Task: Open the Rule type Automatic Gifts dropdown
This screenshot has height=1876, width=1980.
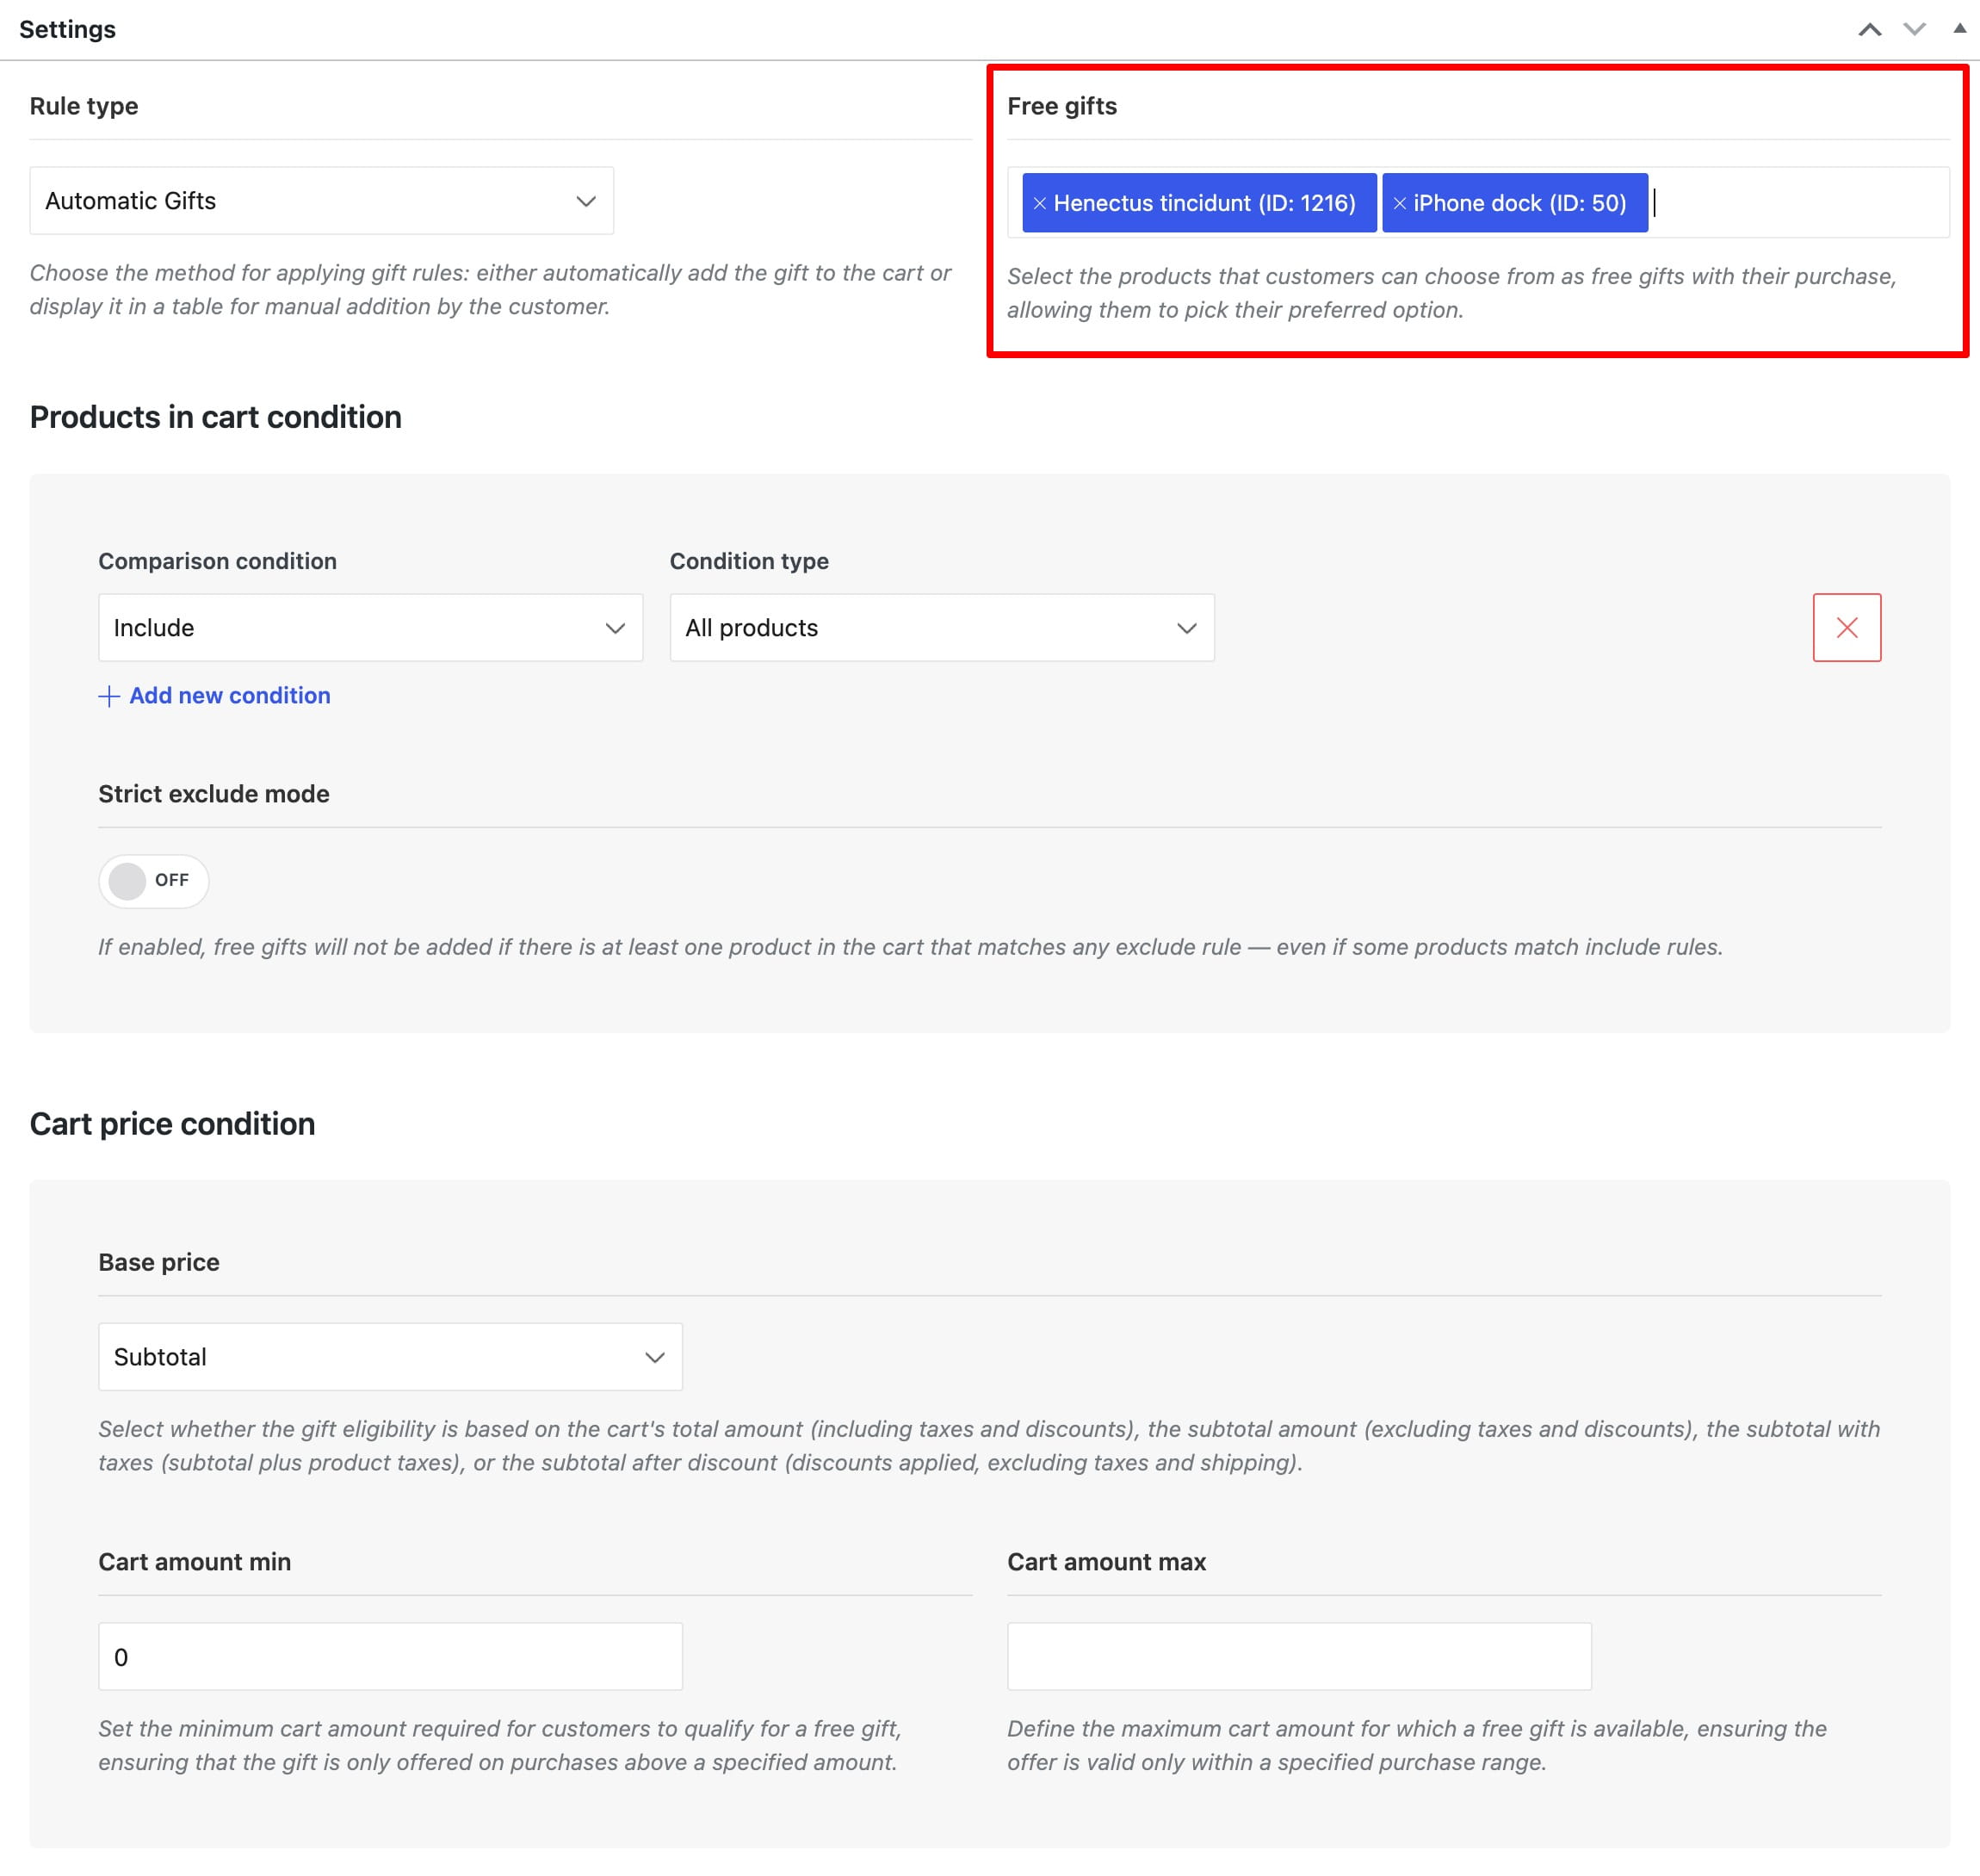Action: pyautogui.click(x=321, y=200)
